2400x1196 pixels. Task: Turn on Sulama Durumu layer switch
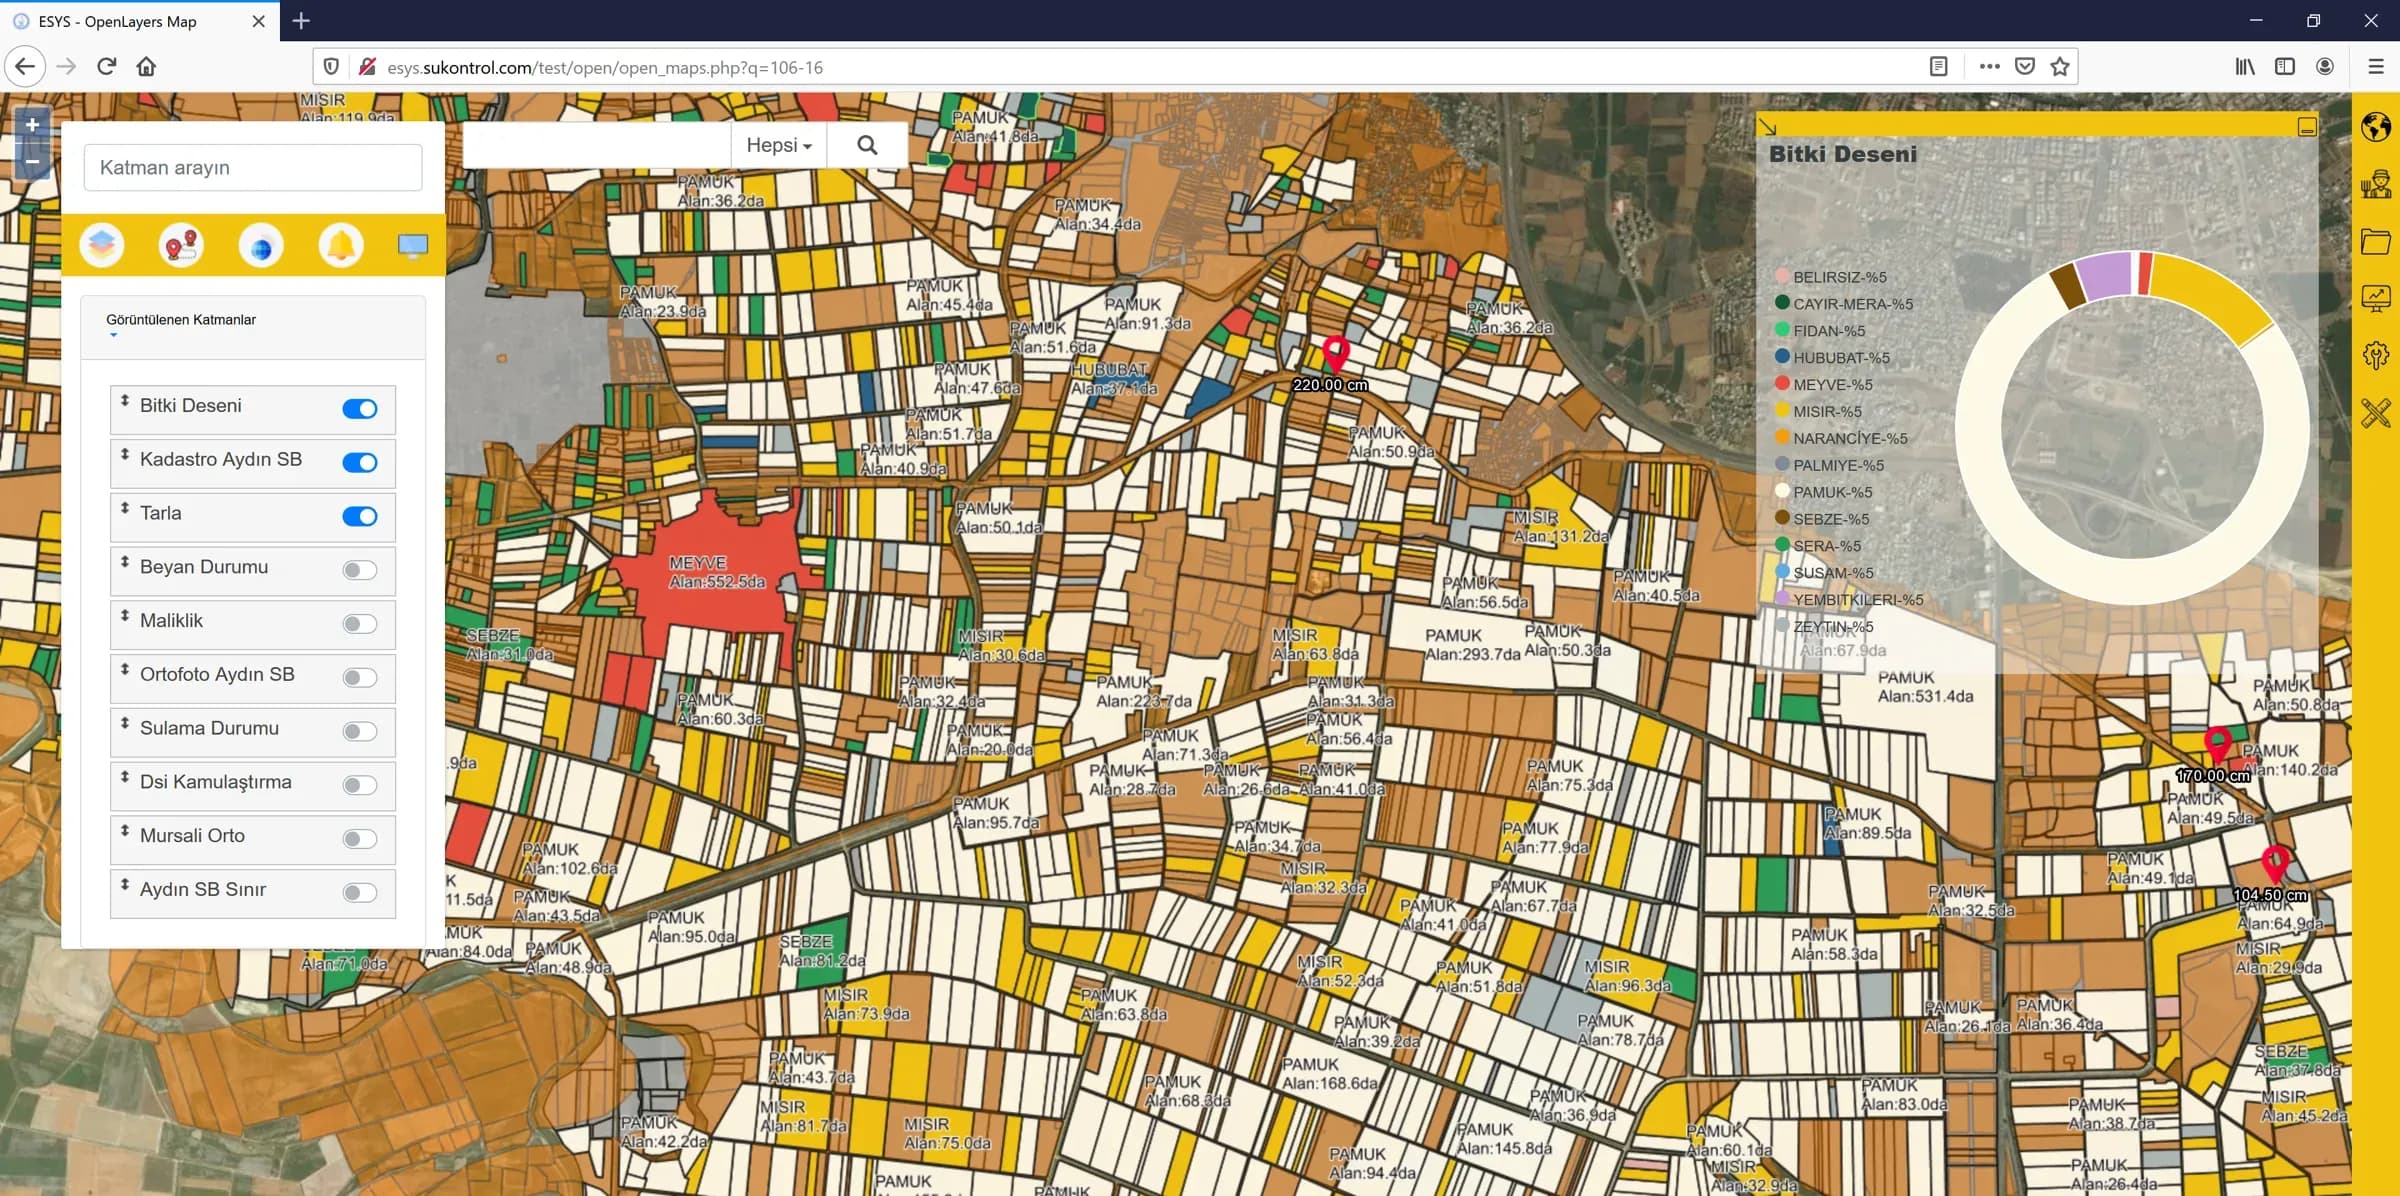tap(360, 731)
